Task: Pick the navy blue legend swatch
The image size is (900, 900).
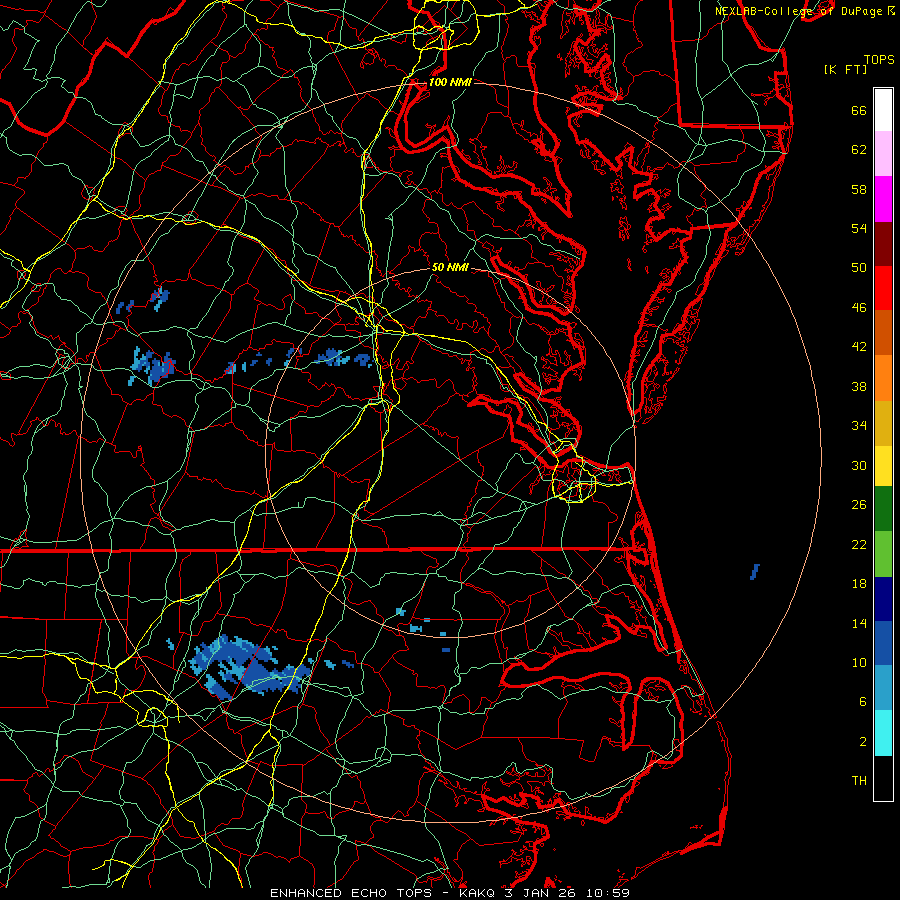Action: point(883,599)
